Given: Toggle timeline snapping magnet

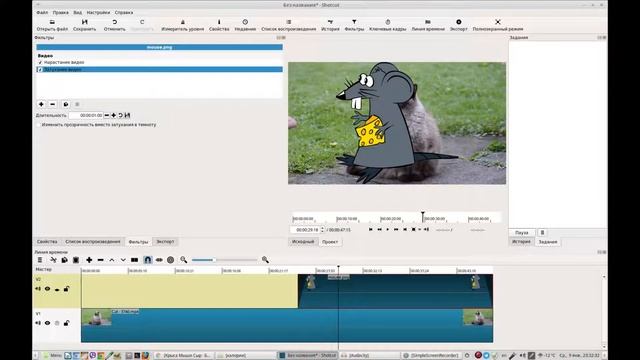Looking at the screenshot, I should 148,260.
